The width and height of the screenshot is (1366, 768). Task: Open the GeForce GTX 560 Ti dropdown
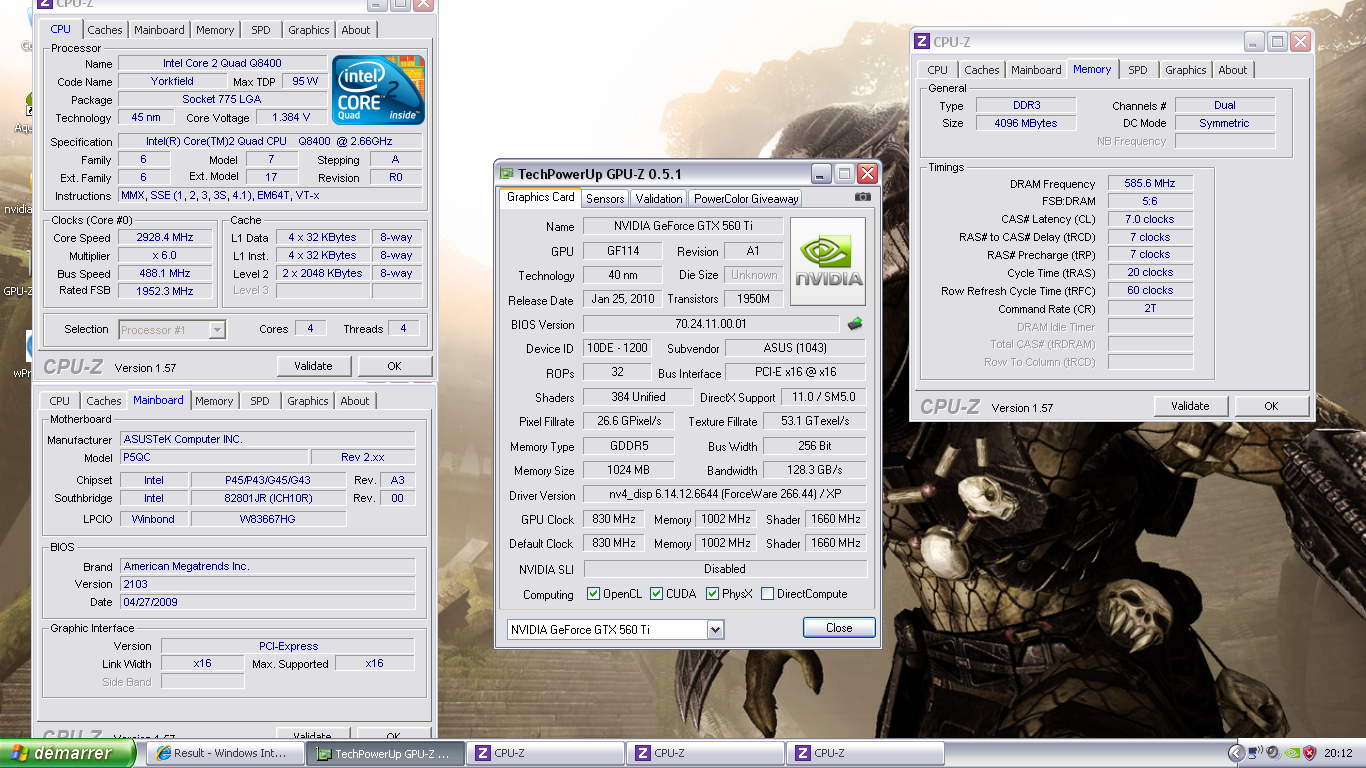(x=715, y=629)
